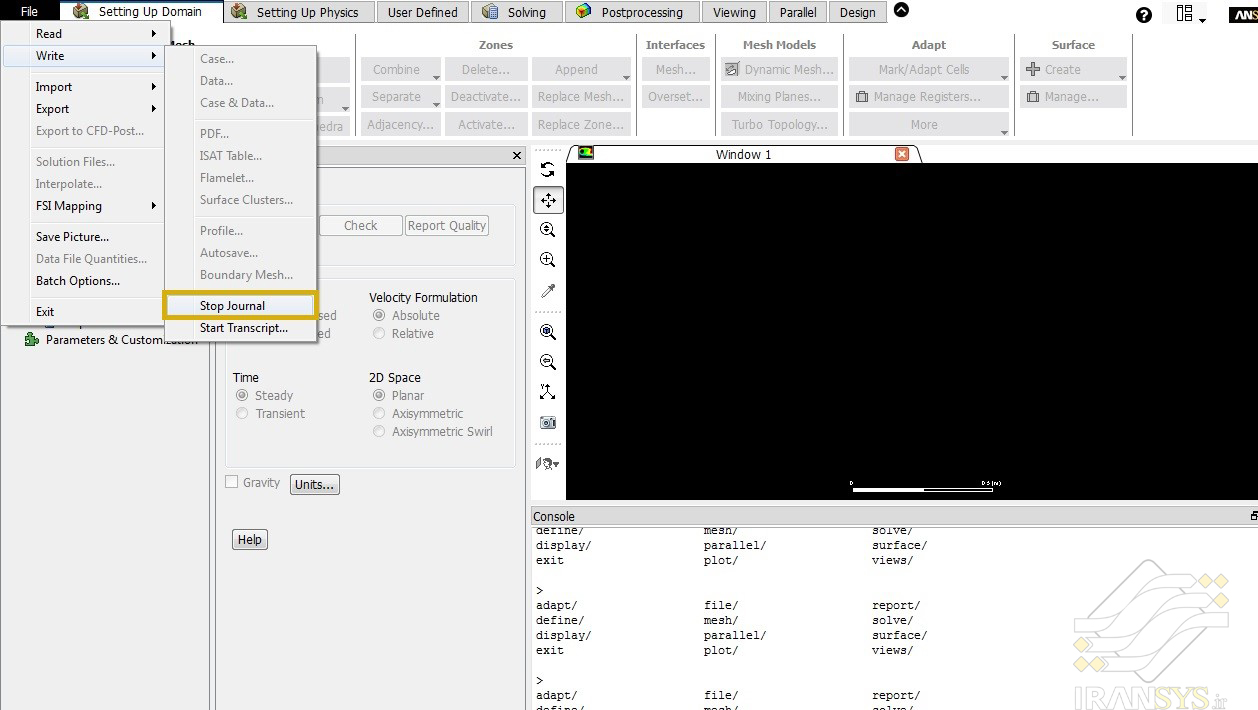Click the Units button
The image size is (1258, 710).
315,485
